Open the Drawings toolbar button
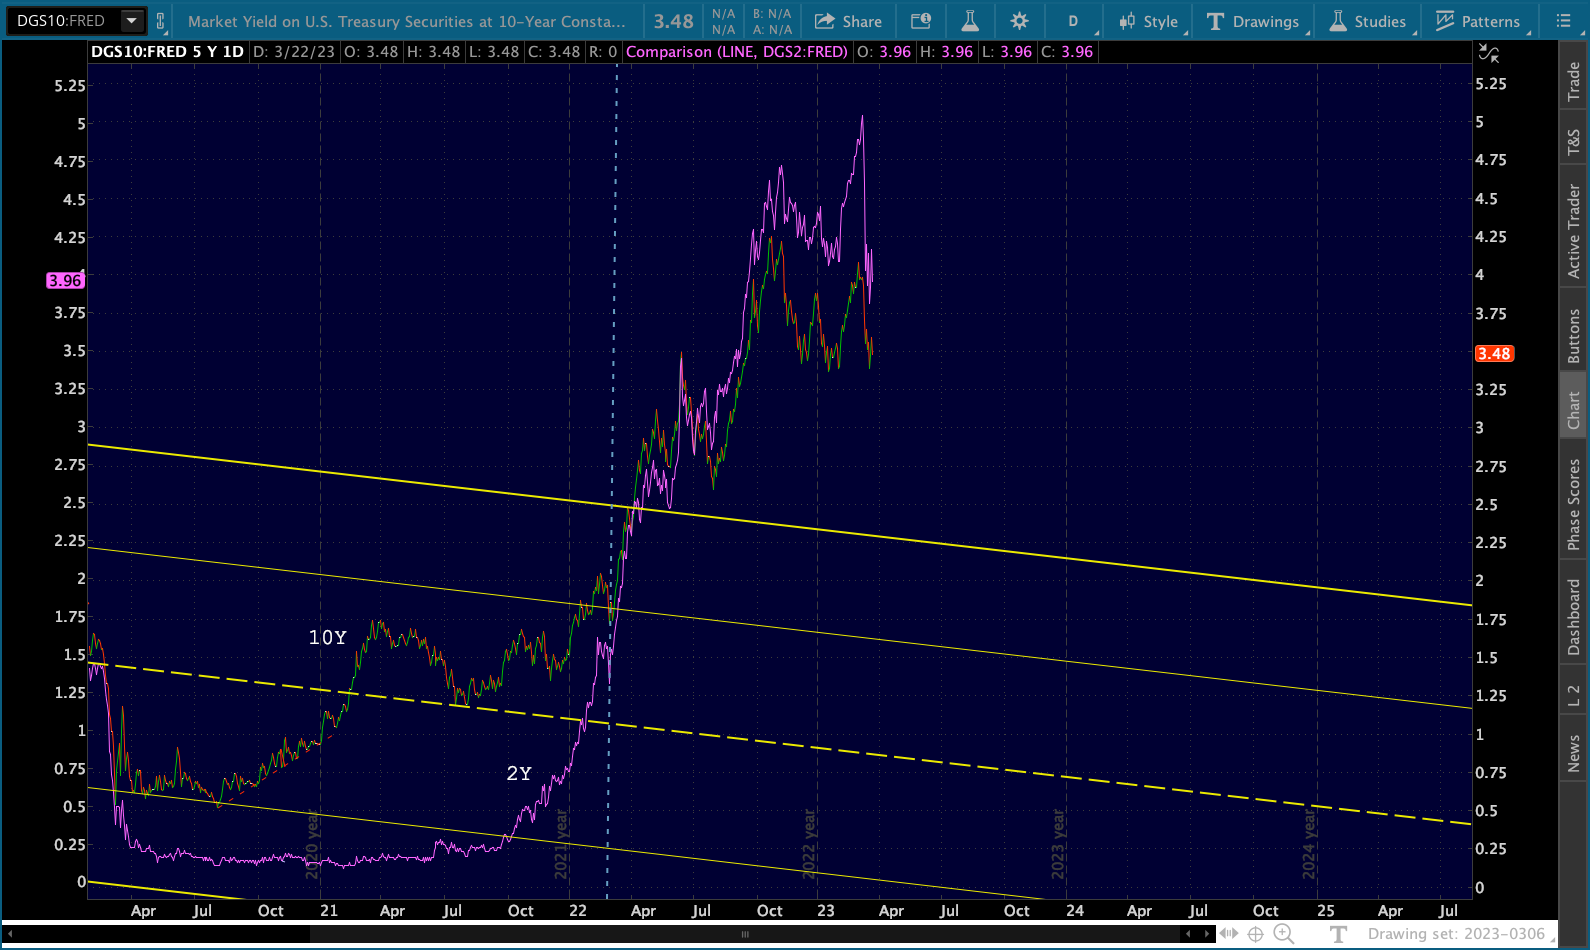Viewport: 1590px width, 950px height. click(x=1253, y=21)
